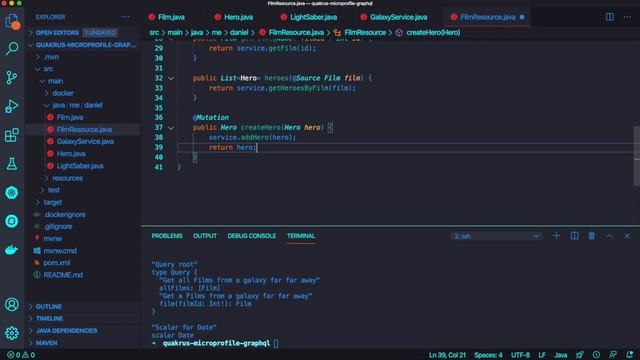Switch to Film.java tab

click(x=167, y=17)
